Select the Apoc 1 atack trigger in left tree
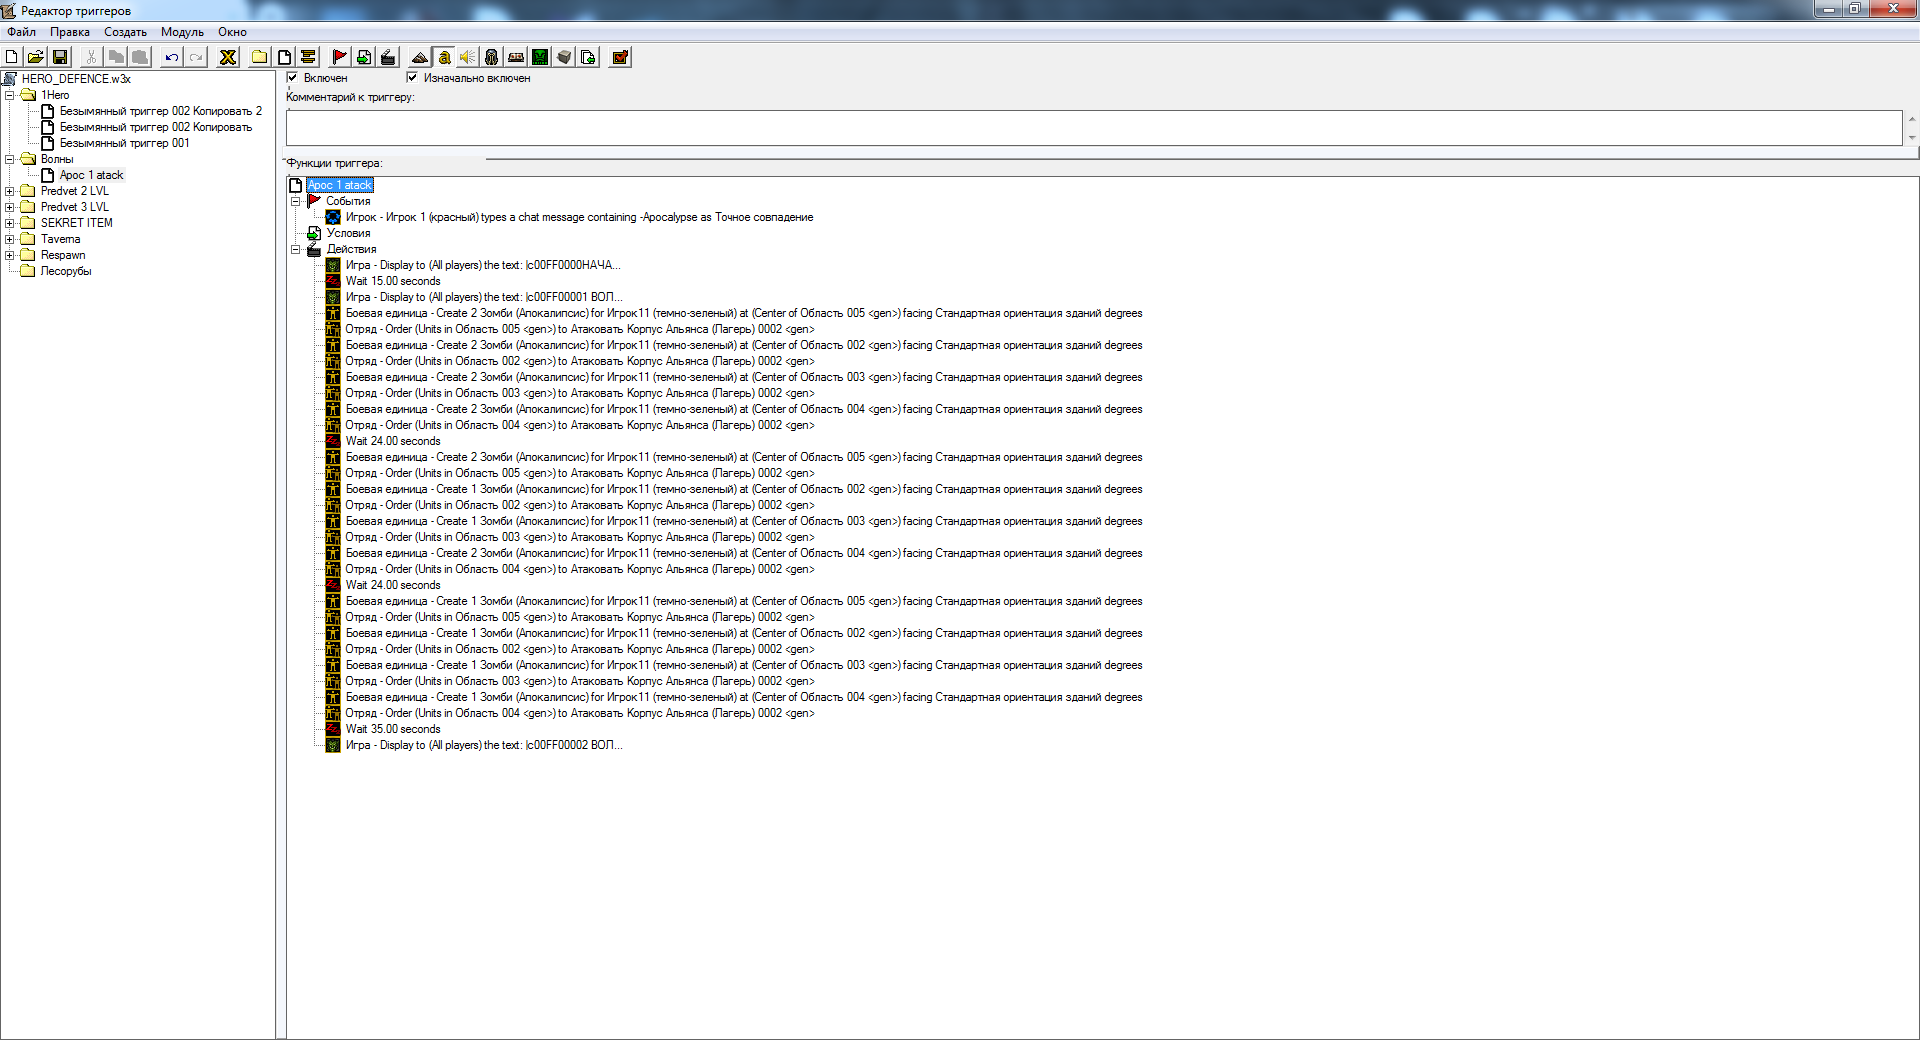1920x1040 pixels. [91, 175]
